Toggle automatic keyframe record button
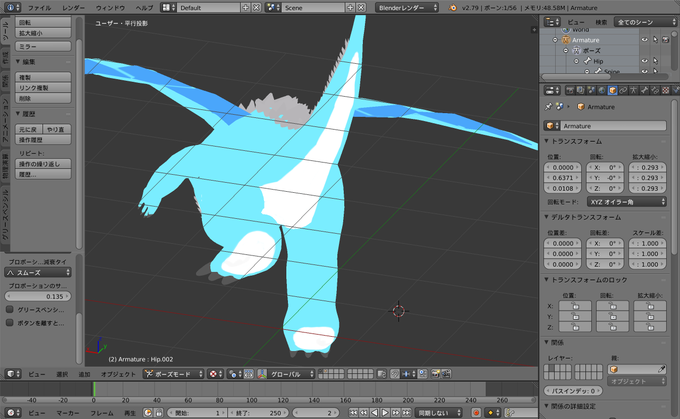Viewport: 680px width, 419px height. [476, 412]
